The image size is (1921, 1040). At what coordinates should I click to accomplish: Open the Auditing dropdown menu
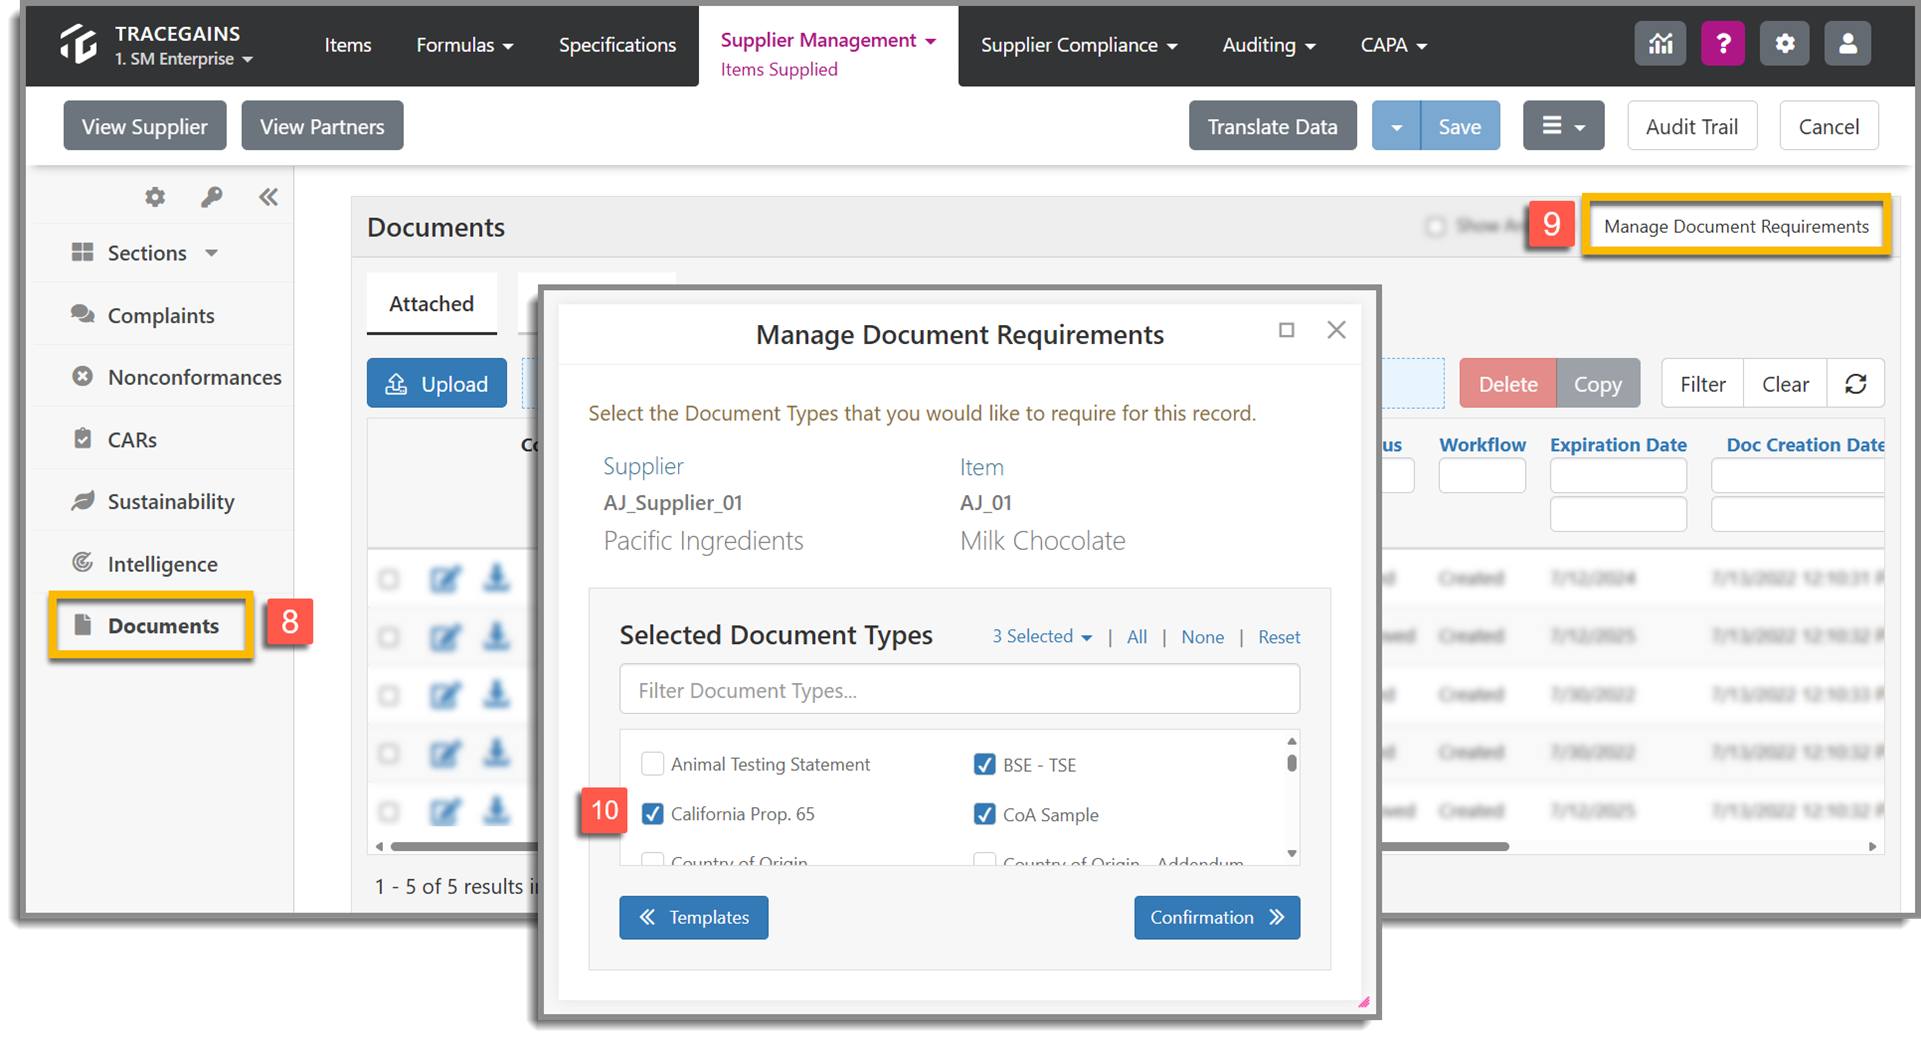tap(1269, 45)
